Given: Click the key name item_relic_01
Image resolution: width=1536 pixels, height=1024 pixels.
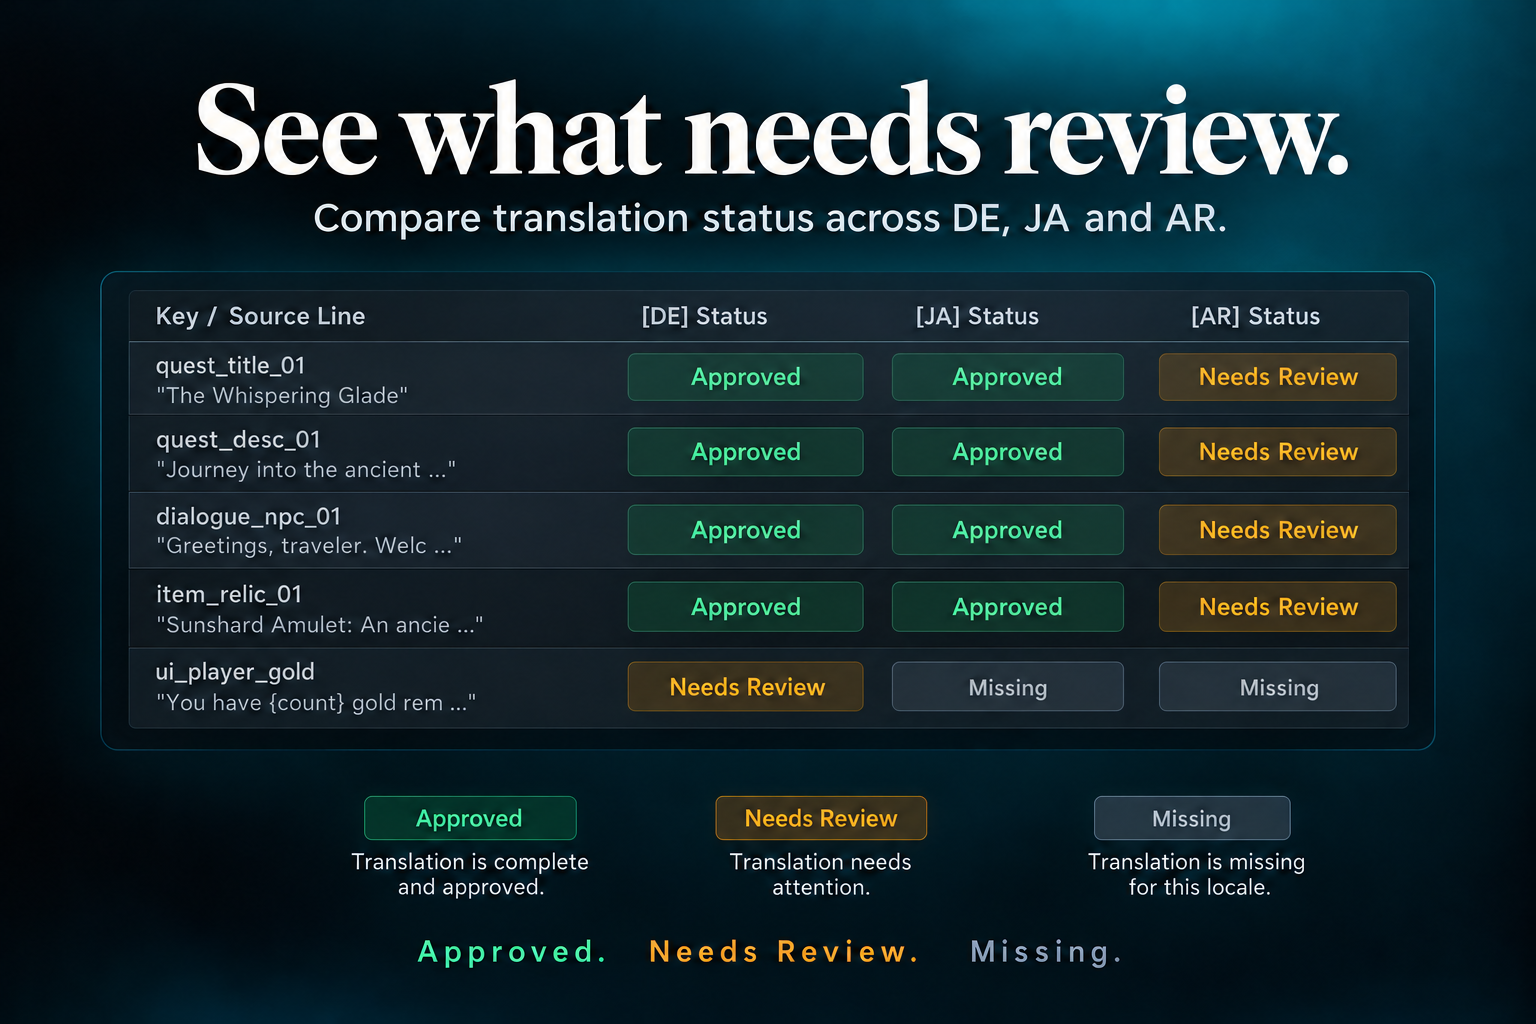Looking at the screenshot, I should coord(228,594).
